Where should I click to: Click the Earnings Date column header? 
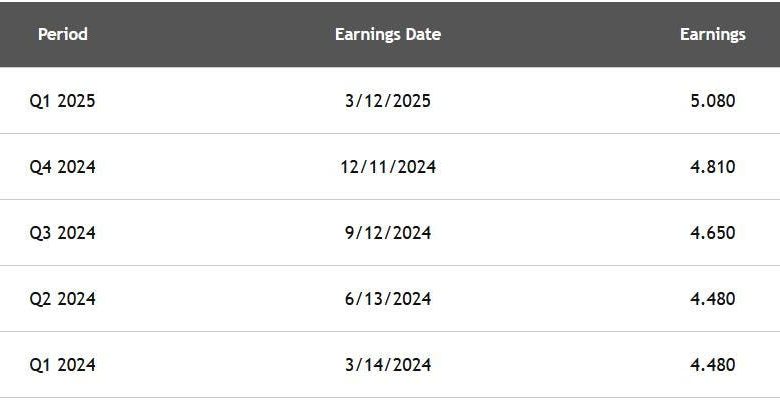pos(388,34)
